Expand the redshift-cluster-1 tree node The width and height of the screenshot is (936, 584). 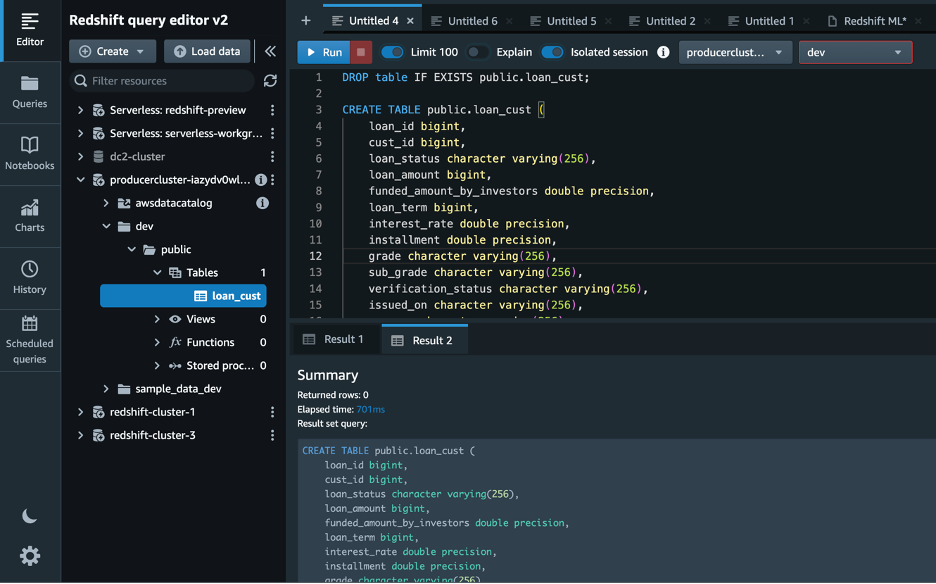(81, 412)
